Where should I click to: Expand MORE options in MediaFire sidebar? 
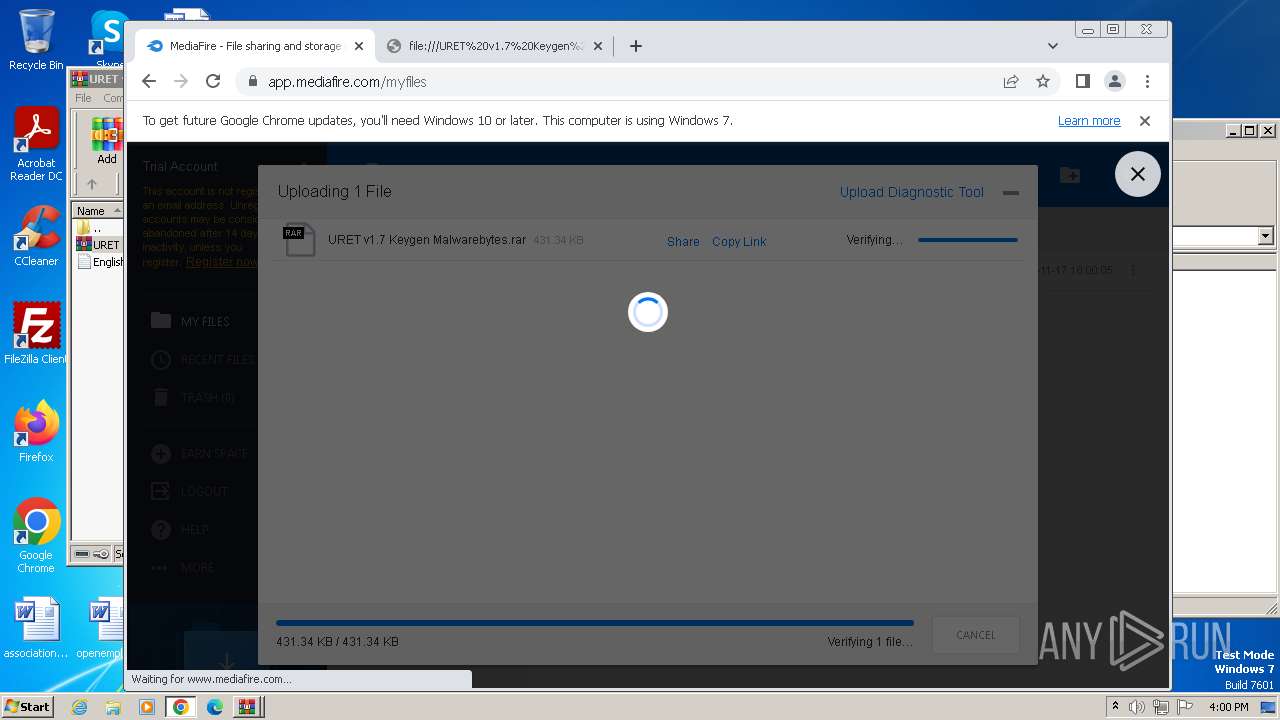[x=182, y=567]
